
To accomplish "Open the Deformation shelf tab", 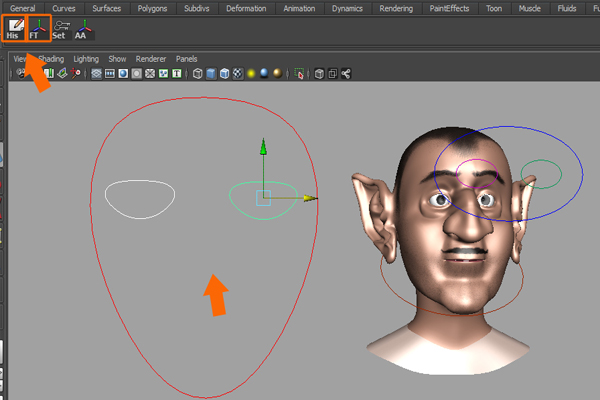I will (x=246, y=8).
